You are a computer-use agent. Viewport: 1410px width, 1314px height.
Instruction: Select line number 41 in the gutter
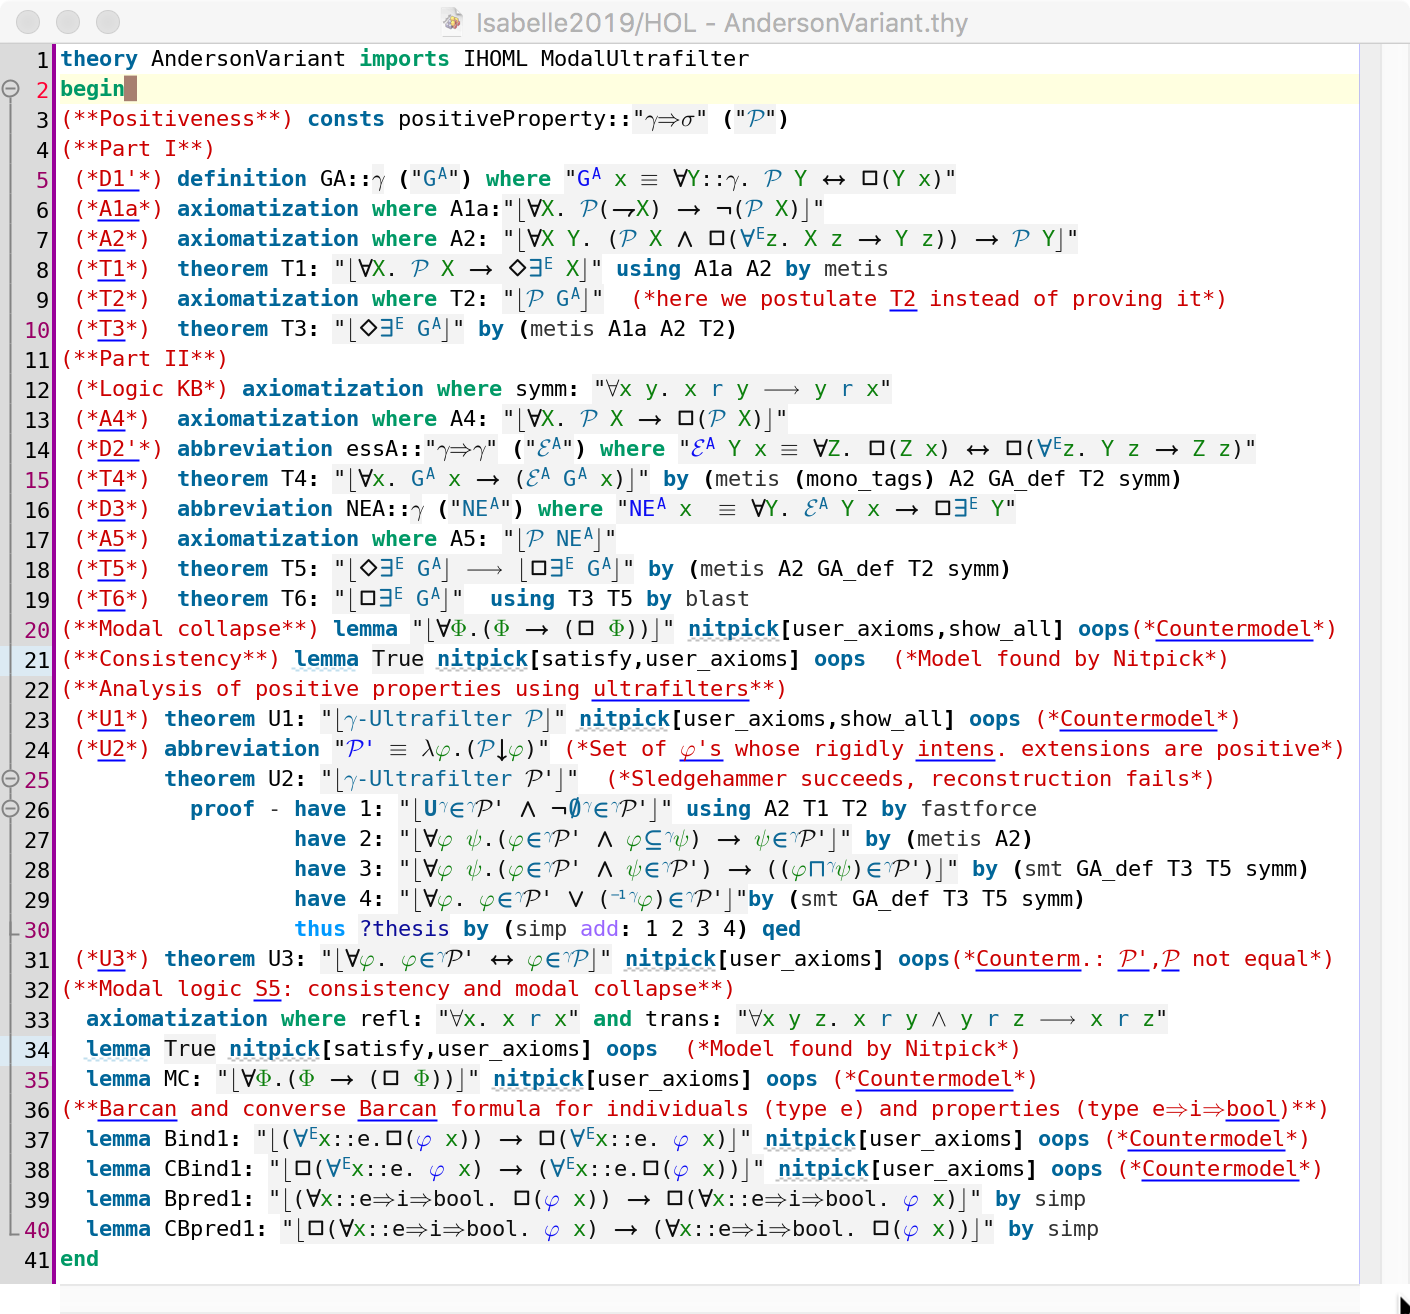click(37, 1260)
